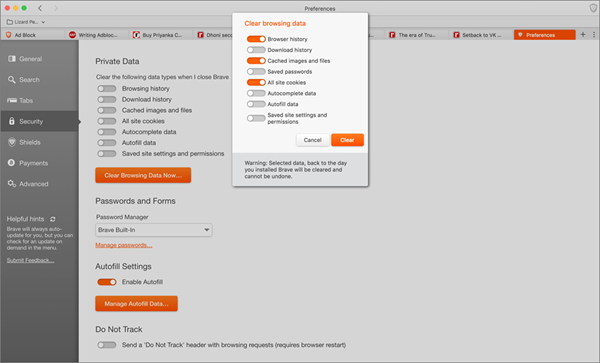The height and width of the screenshot is (363, 600).
Task: Click the new tab plus icon
Action: (x=583, y=34)
